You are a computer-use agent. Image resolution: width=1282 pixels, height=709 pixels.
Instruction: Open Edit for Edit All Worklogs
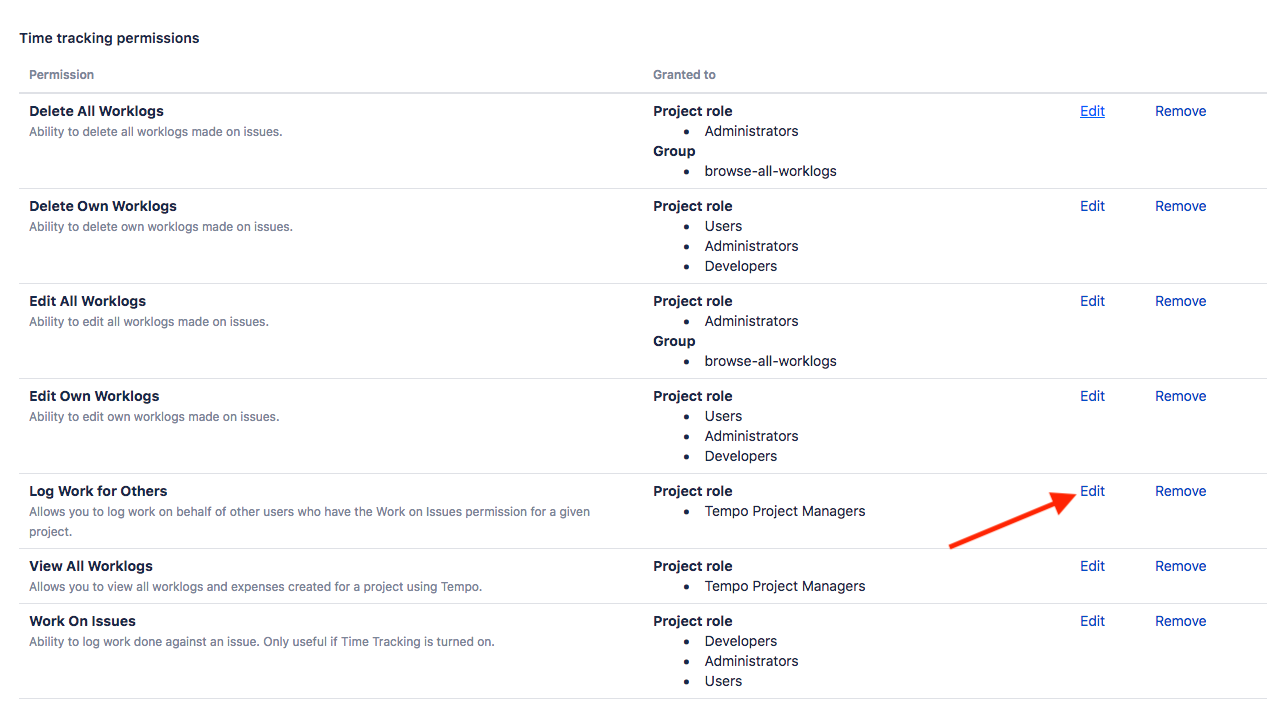click(x=1092, y=301)
